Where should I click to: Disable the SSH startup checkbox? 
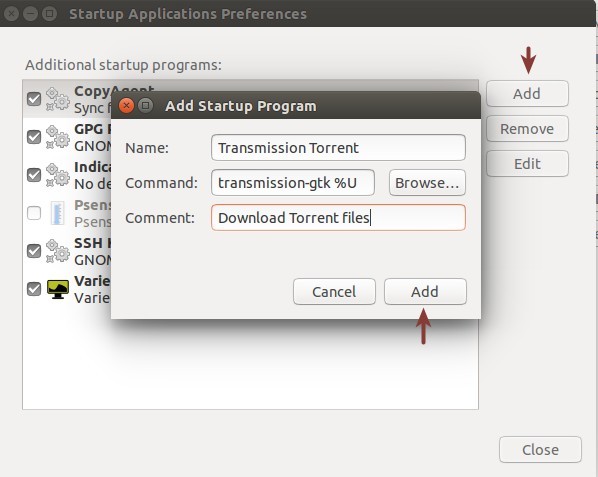coord(34,251)
